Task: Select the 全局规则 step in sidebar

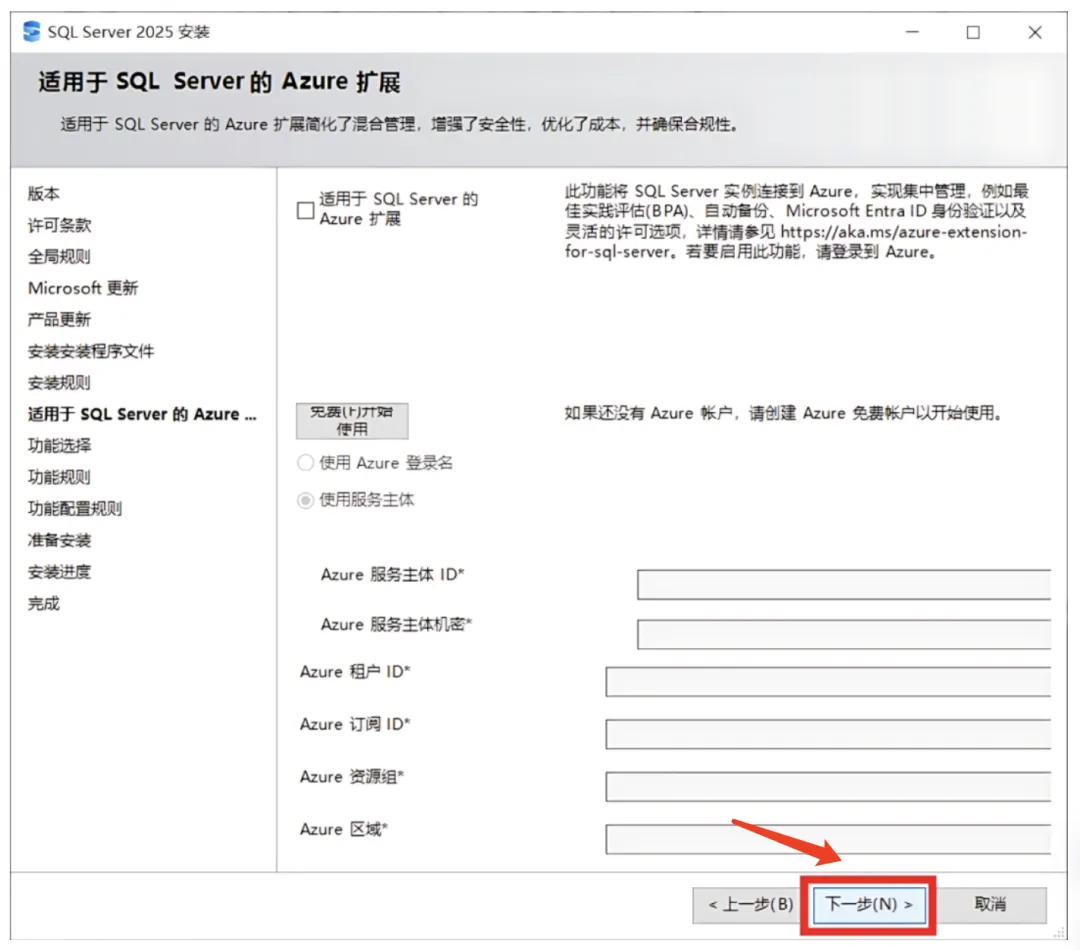Action: point(59,257)
